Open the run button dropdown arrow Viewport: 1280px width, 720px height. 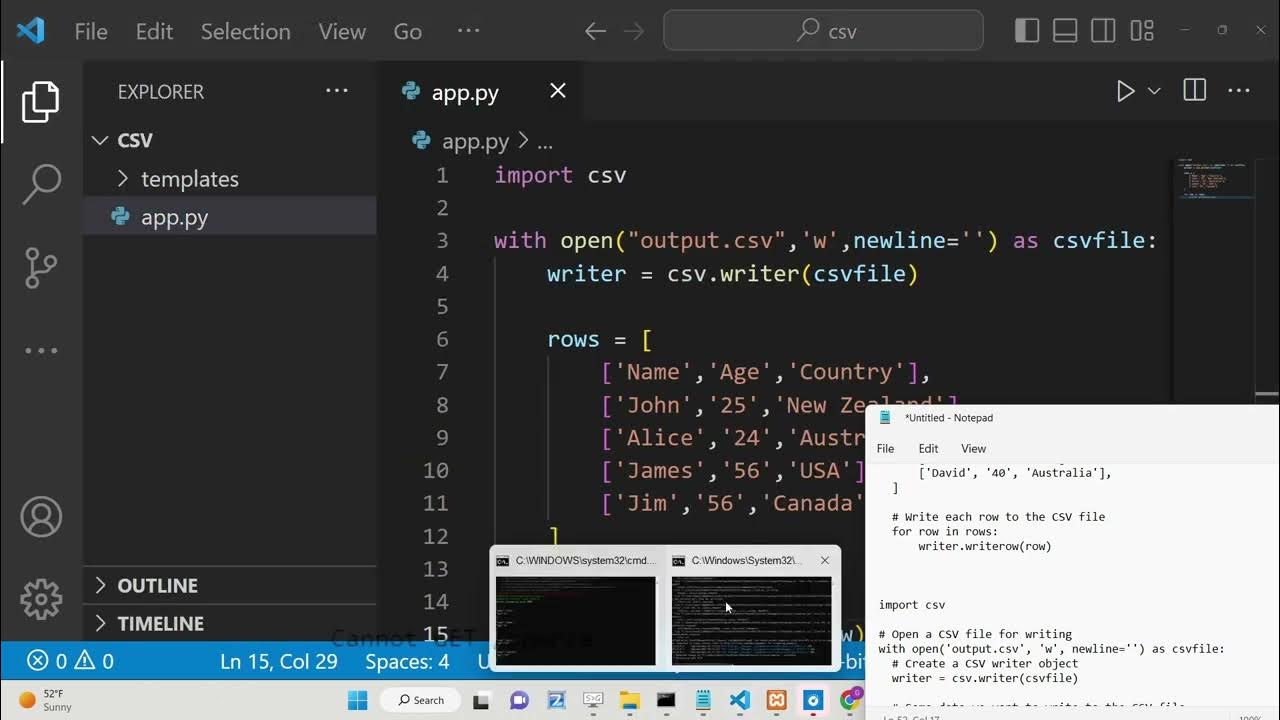point(1154,91)
